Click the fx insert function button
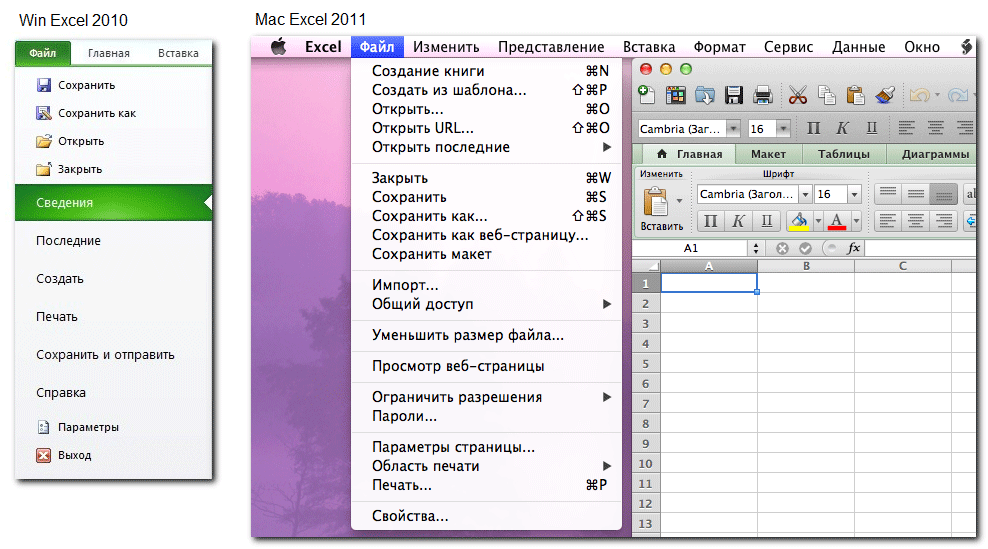 [854, 248]
